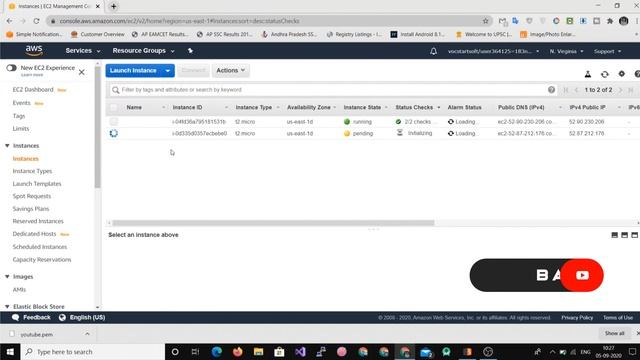Viewport: 640px width, 360px height.
Task: Open browser extensions puzzle icon
Action: [610, 21]
